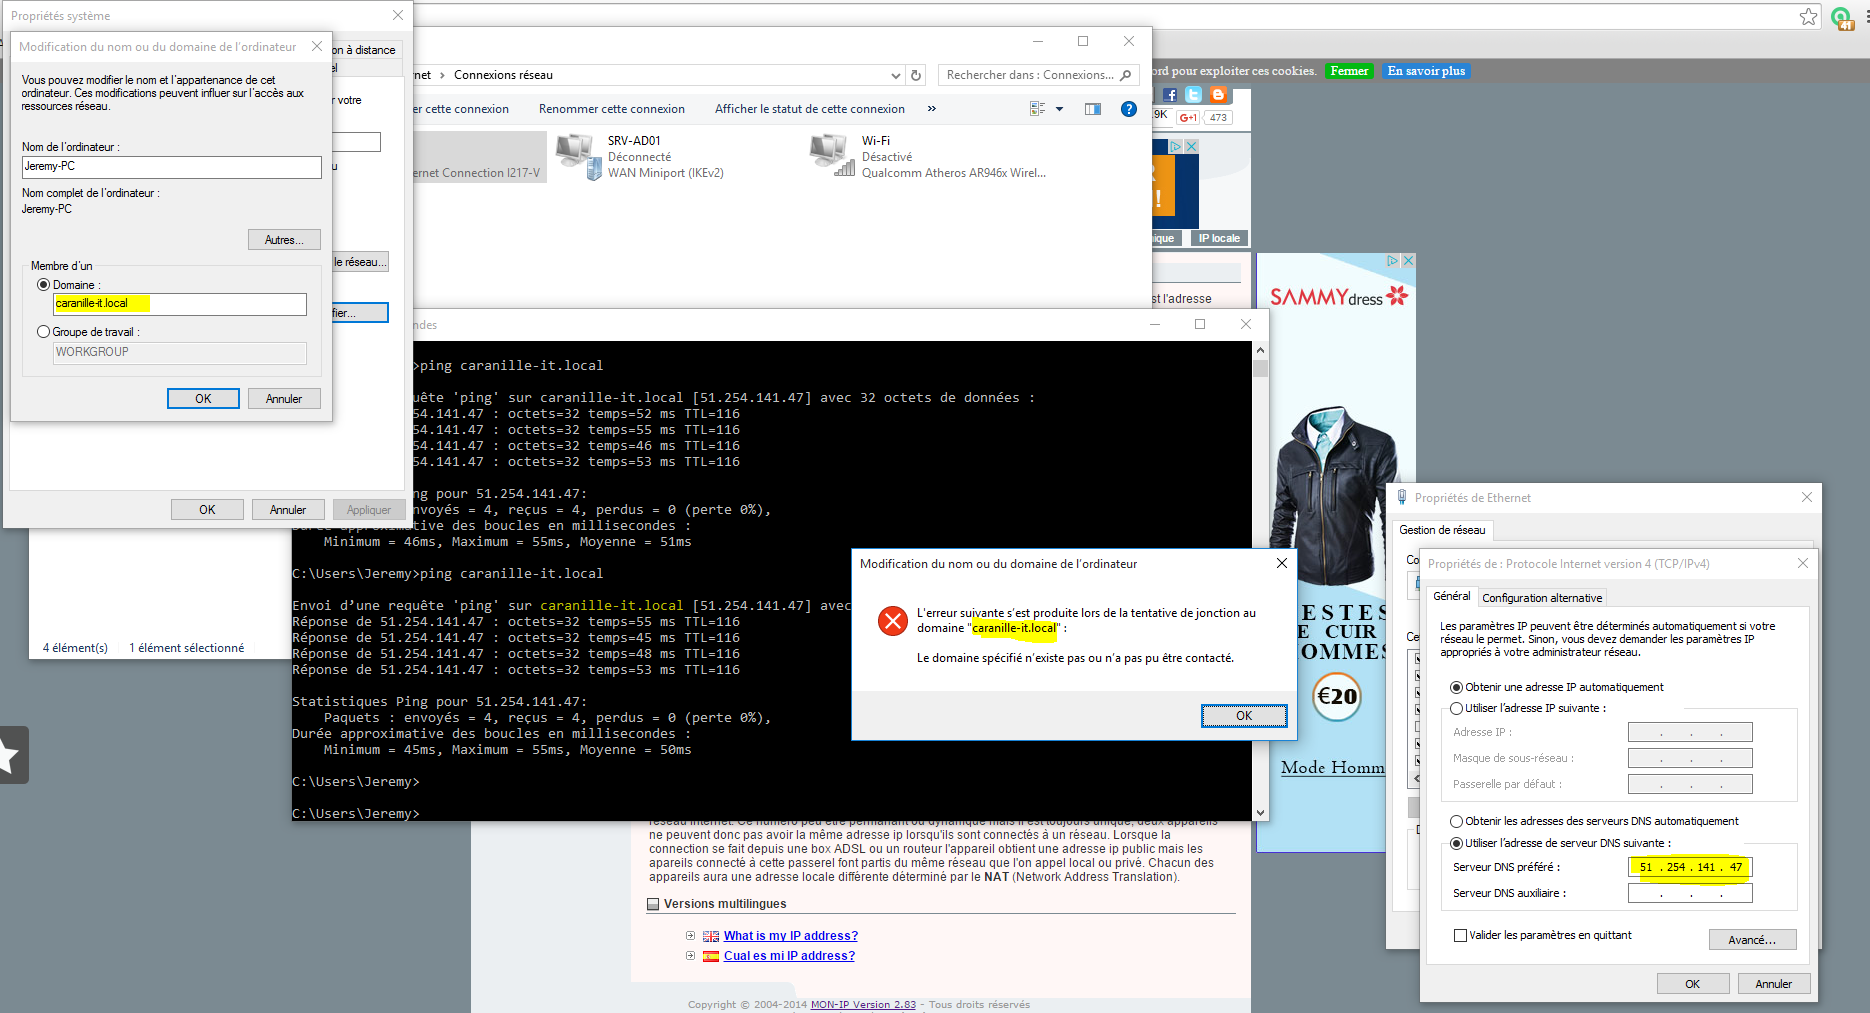Viewport: 1870px width, 1013px height.
Task: Switch to the Général tab
Action: pos(1452,596)
